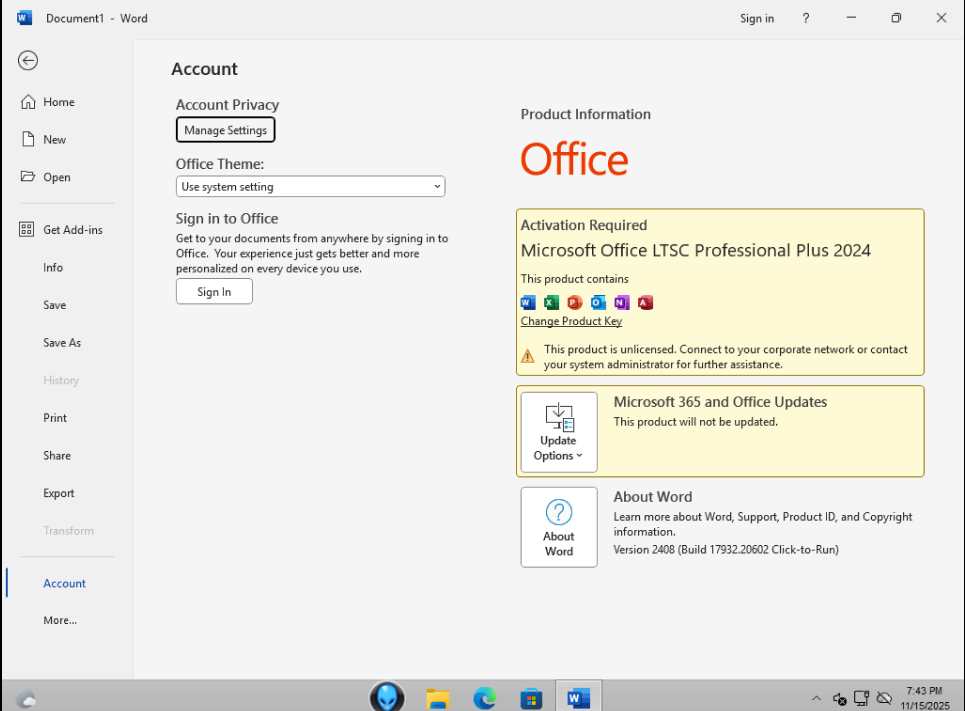Show hidden system tray icons chevron
965x711 pixels.
[x=816, y=698]
